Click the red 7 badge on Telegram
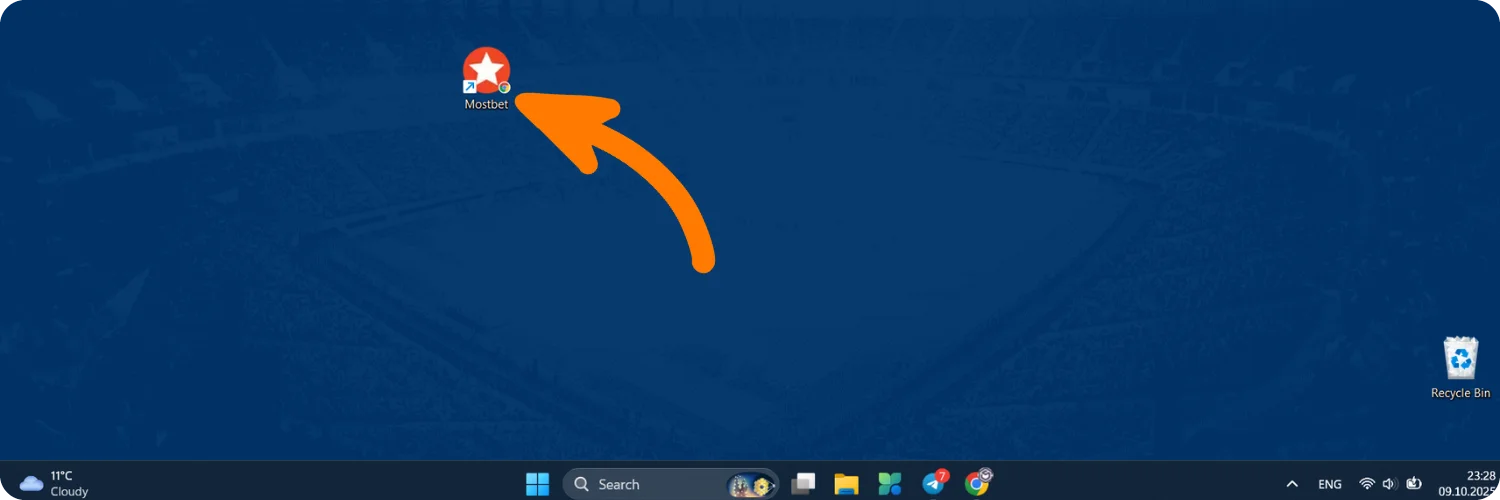This screenshot has height=500, width=1500. pos(942,475)
